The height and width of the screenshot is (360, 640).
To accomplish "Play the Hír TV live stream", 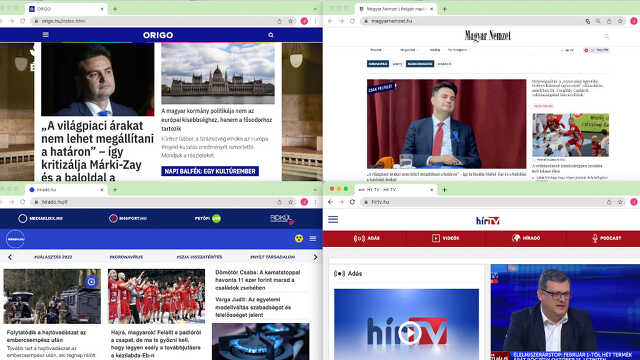I will coord(409,333).
